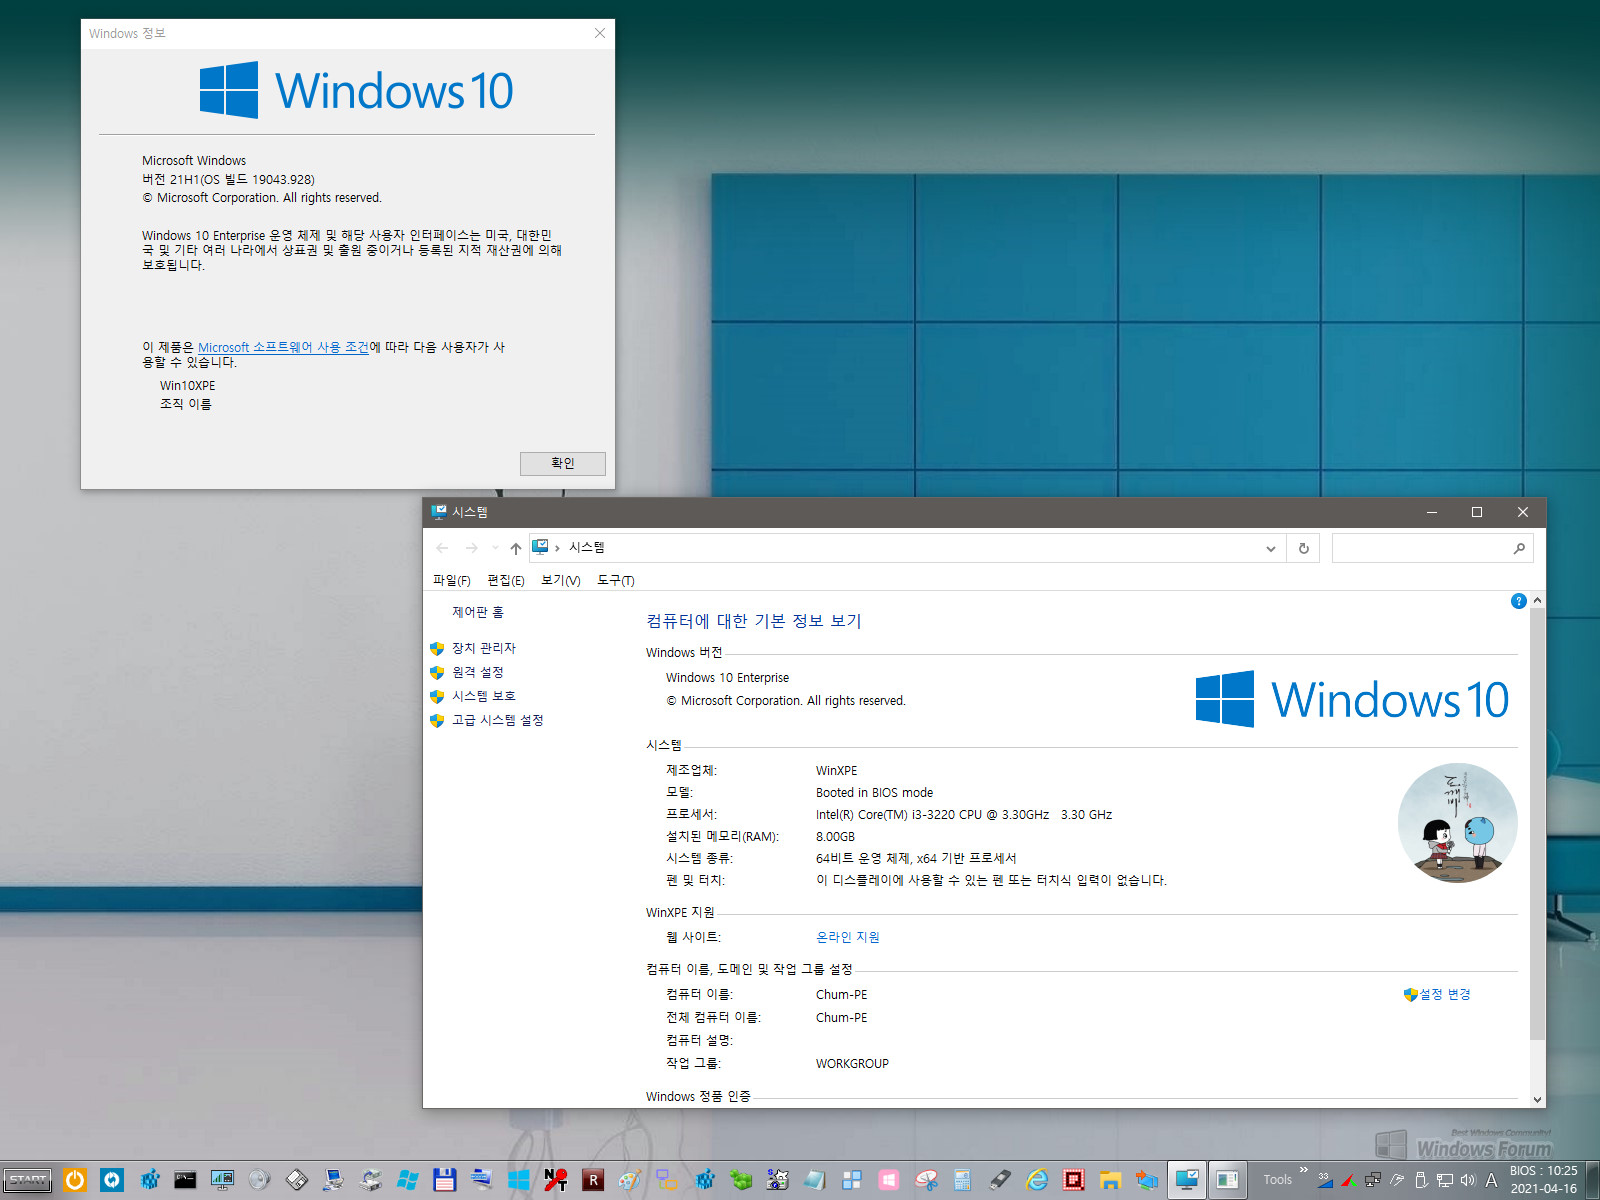Open Notepad icon on taskbar

pyautogui.click(x=814, y=1180)
